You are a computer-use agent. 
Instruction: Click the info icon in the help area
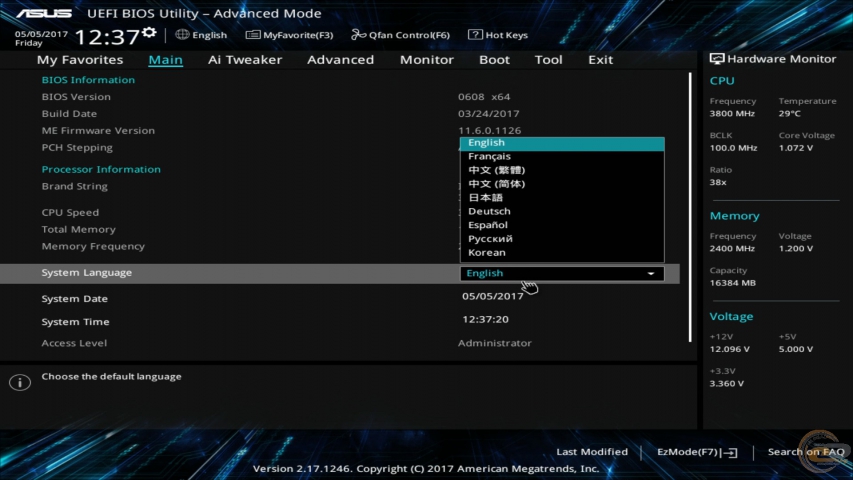pos(20,383)
